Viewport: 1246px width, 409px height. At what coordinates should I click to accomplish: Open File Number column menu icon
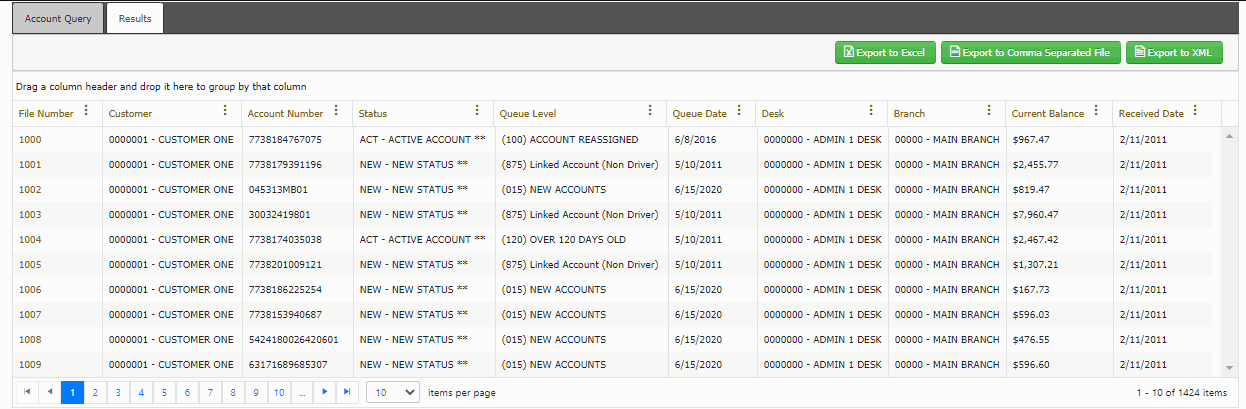coord(86,112)
